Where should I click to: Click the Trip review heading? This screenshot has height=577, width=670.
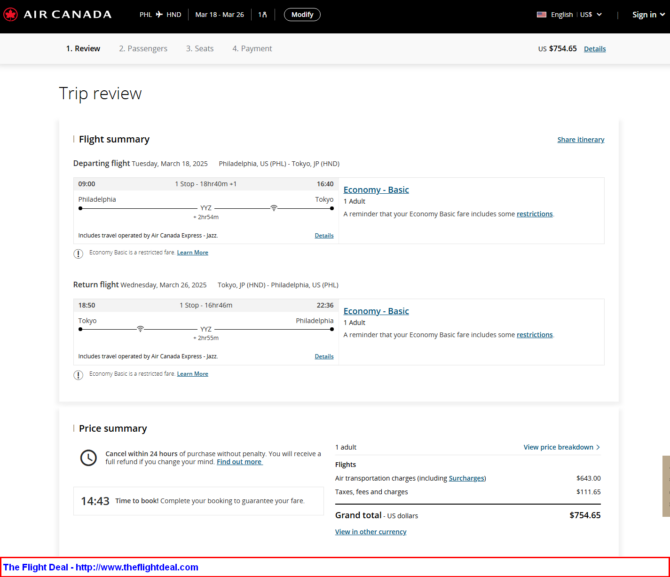[x=100, y=94]
